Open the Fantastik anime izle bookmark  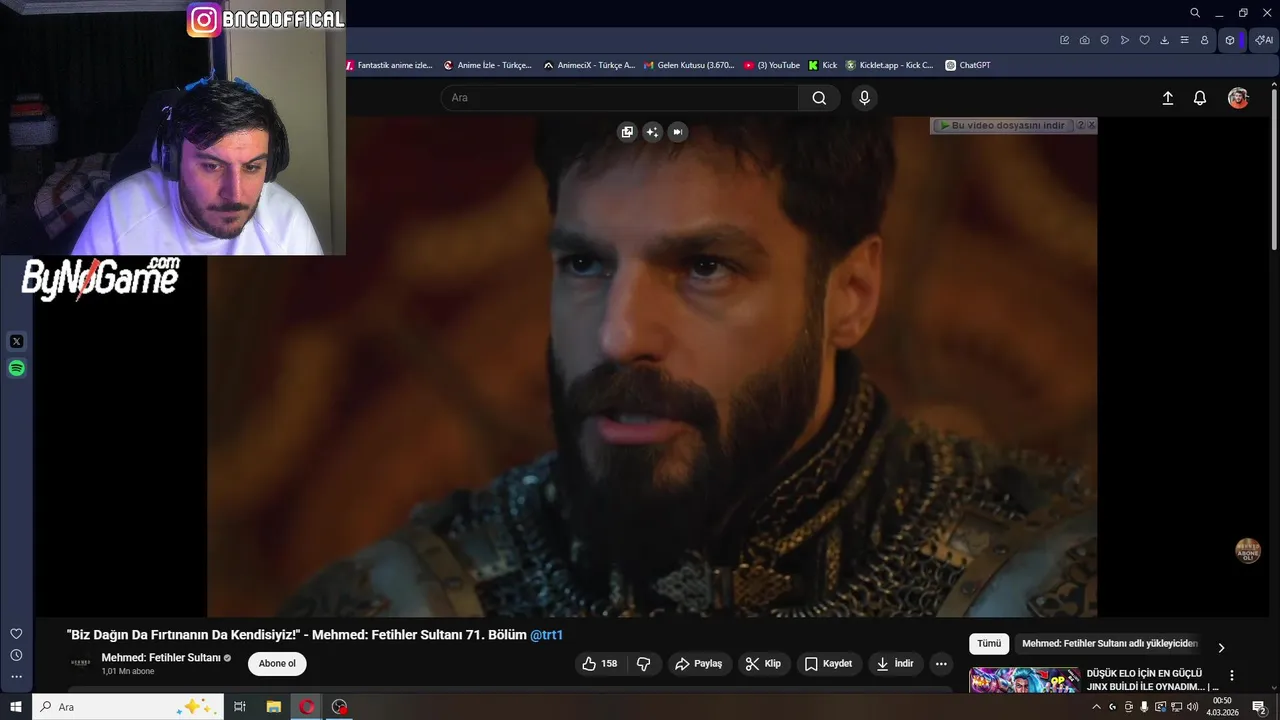(x=389, y=65)
